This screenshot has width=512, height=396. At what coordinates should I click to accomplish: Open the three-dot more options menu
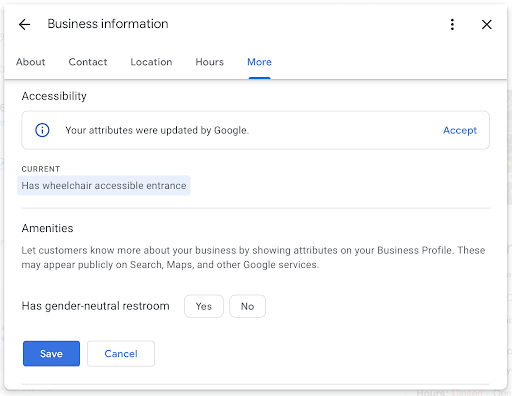[452, 24]
